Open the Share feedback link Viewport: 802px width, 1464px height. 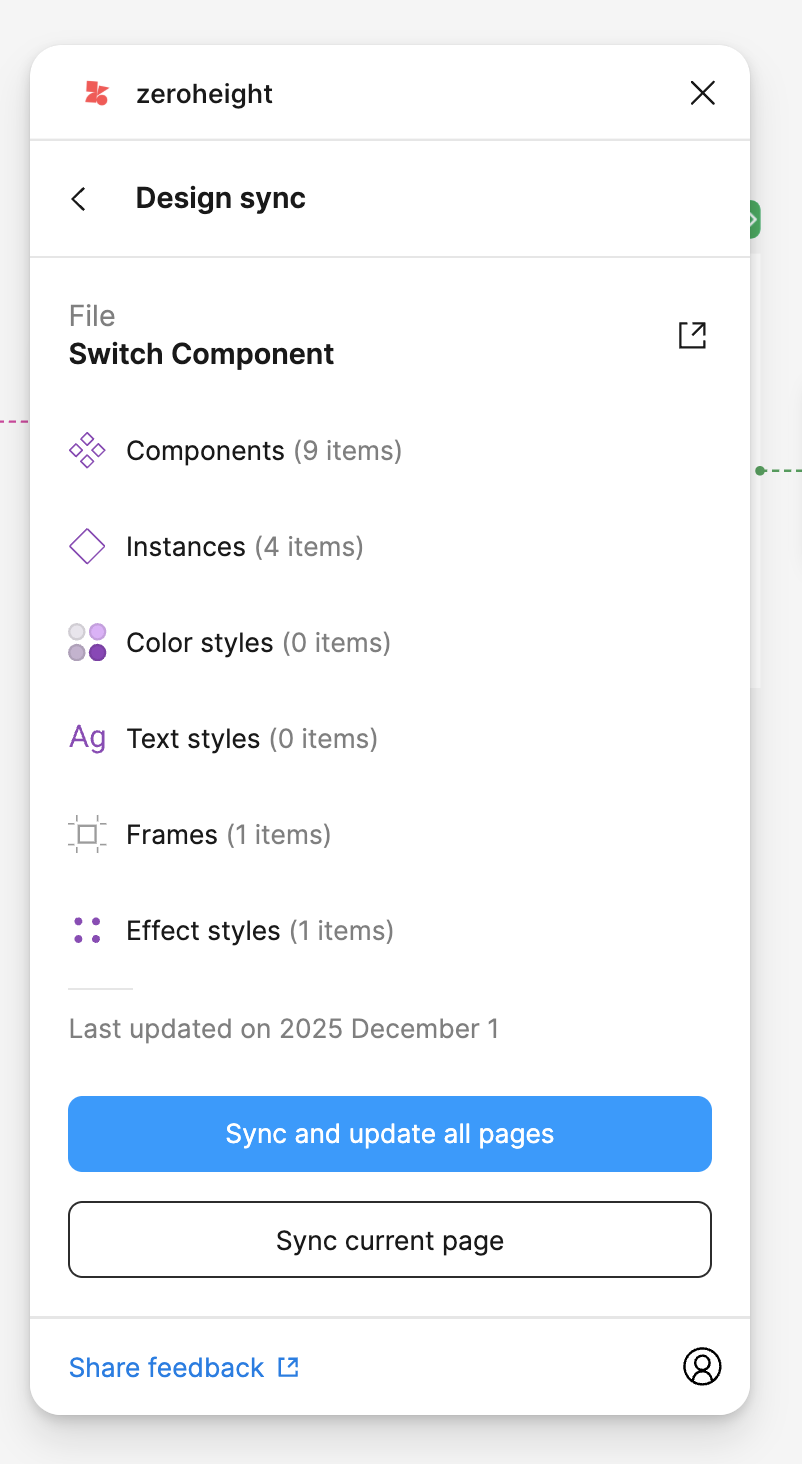[x=184, y=1367]
